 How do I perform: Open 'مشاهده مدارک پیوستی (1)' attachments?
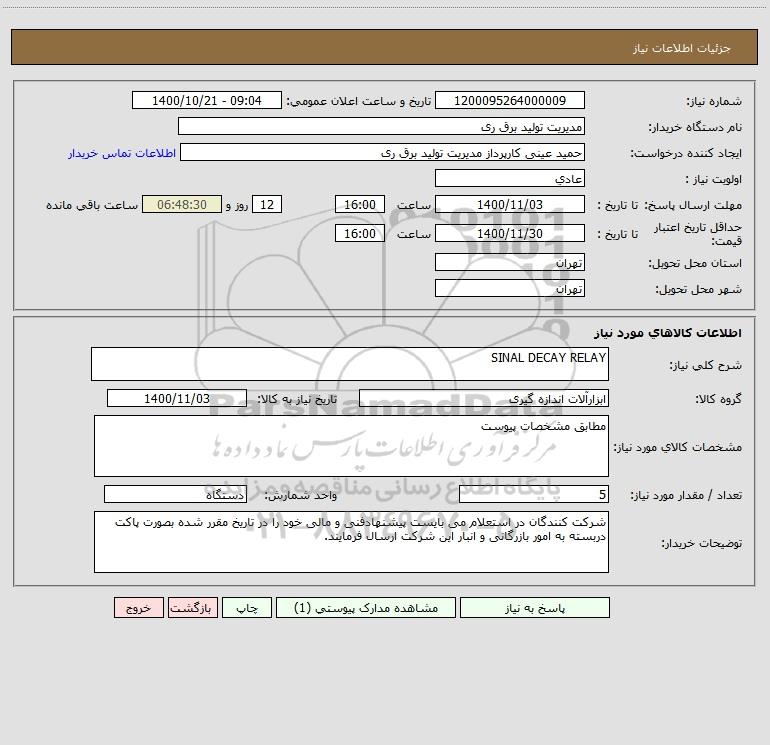click(x=366, y=607)
